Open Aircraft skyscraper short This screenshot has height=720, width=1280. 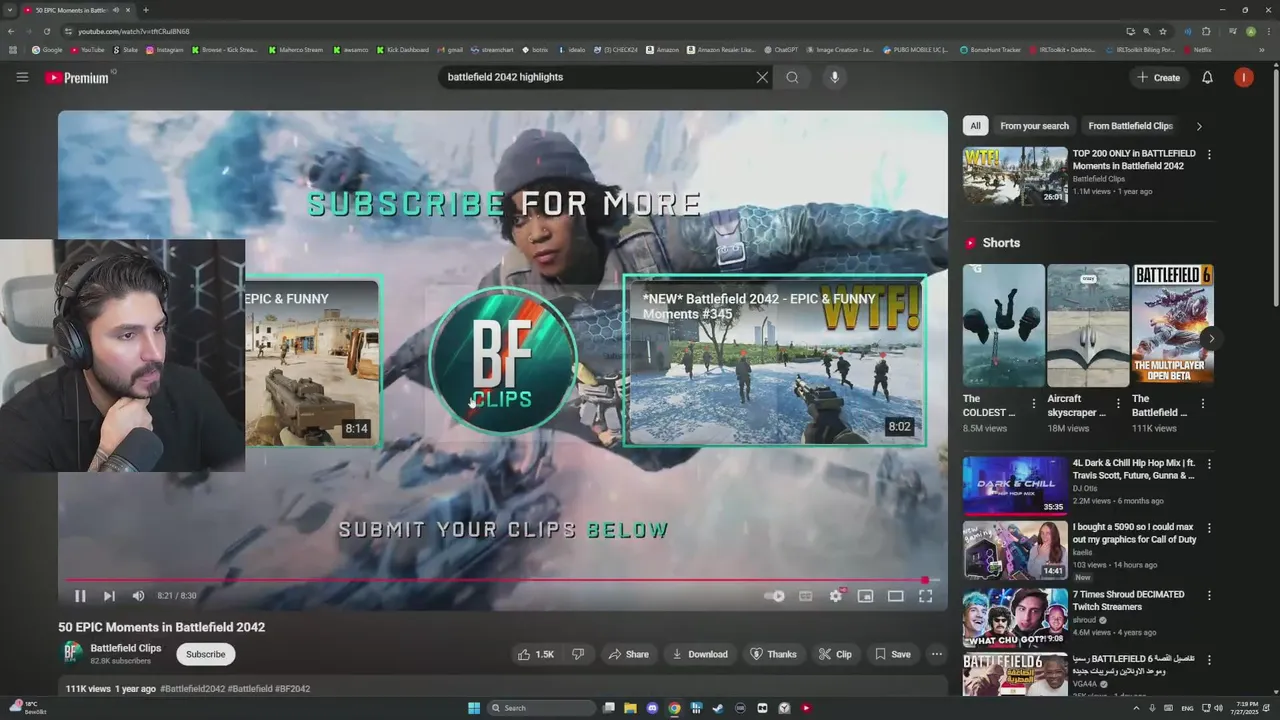(1087, 326)
